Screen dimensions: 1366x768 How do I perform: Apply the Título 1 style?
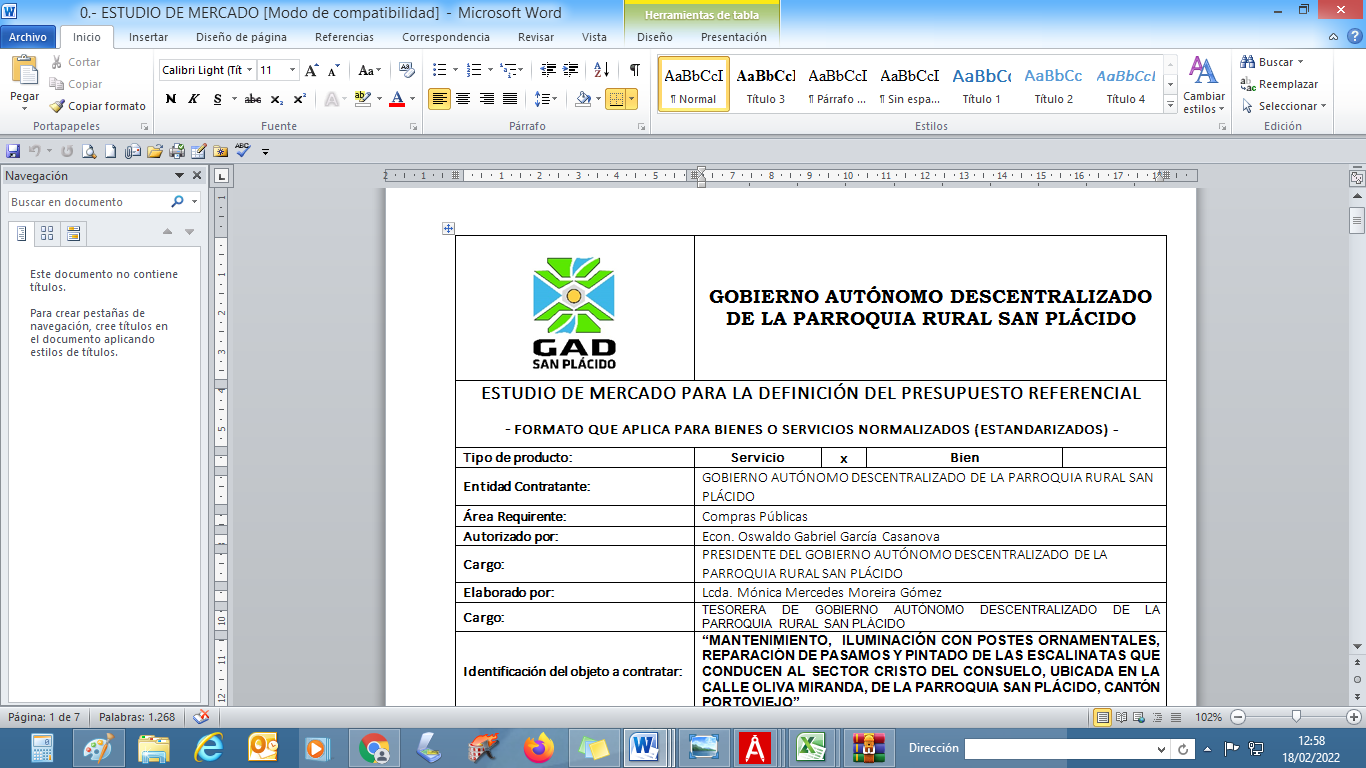click(981, 85)
